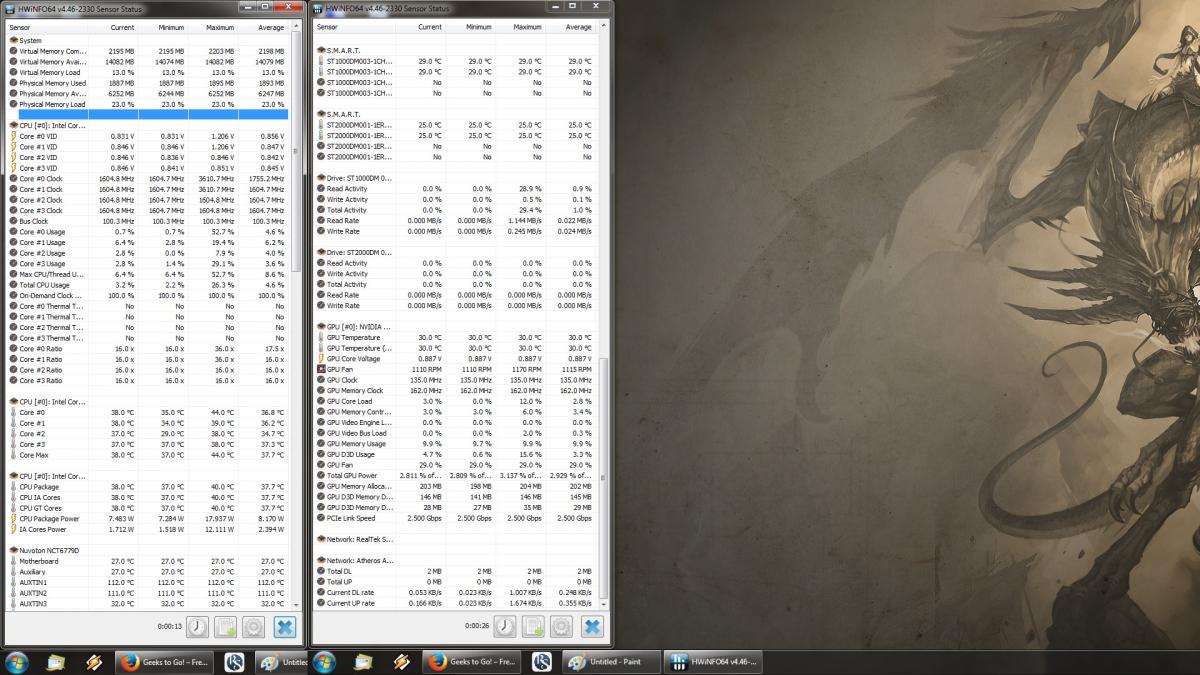This screenshot has width=1200, height=675.
Task: Select the GPU Memory Usage row
Action: tap(456, 444)
